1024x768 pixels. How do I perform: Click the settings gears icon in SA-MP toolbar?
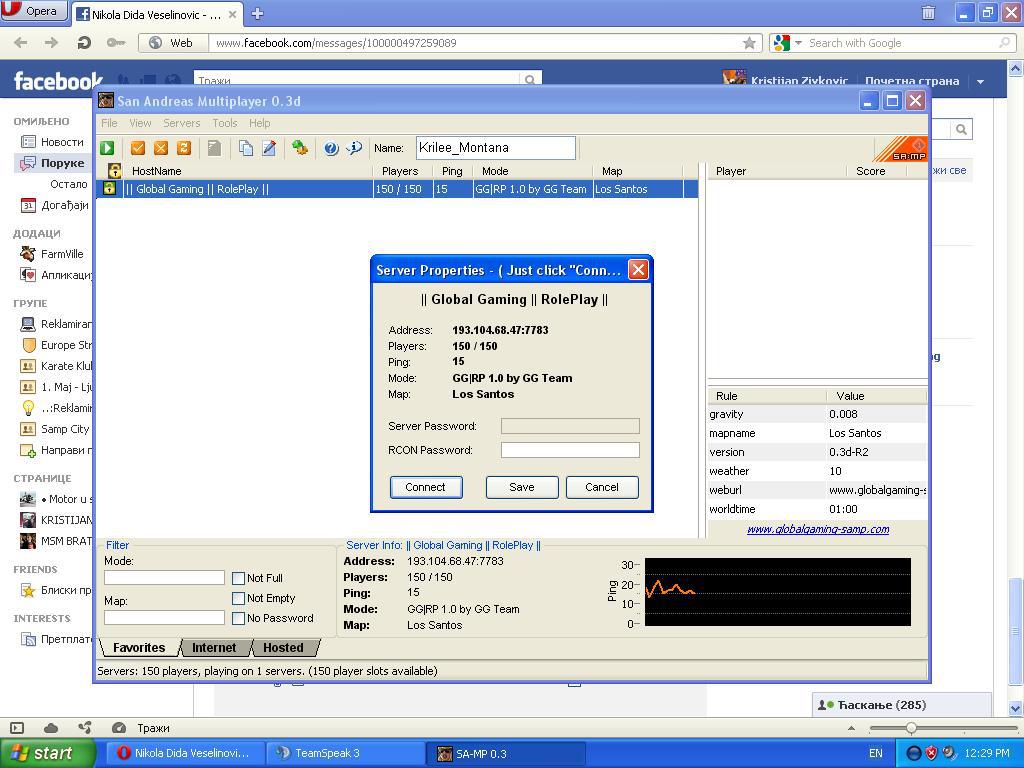(300, 148)
